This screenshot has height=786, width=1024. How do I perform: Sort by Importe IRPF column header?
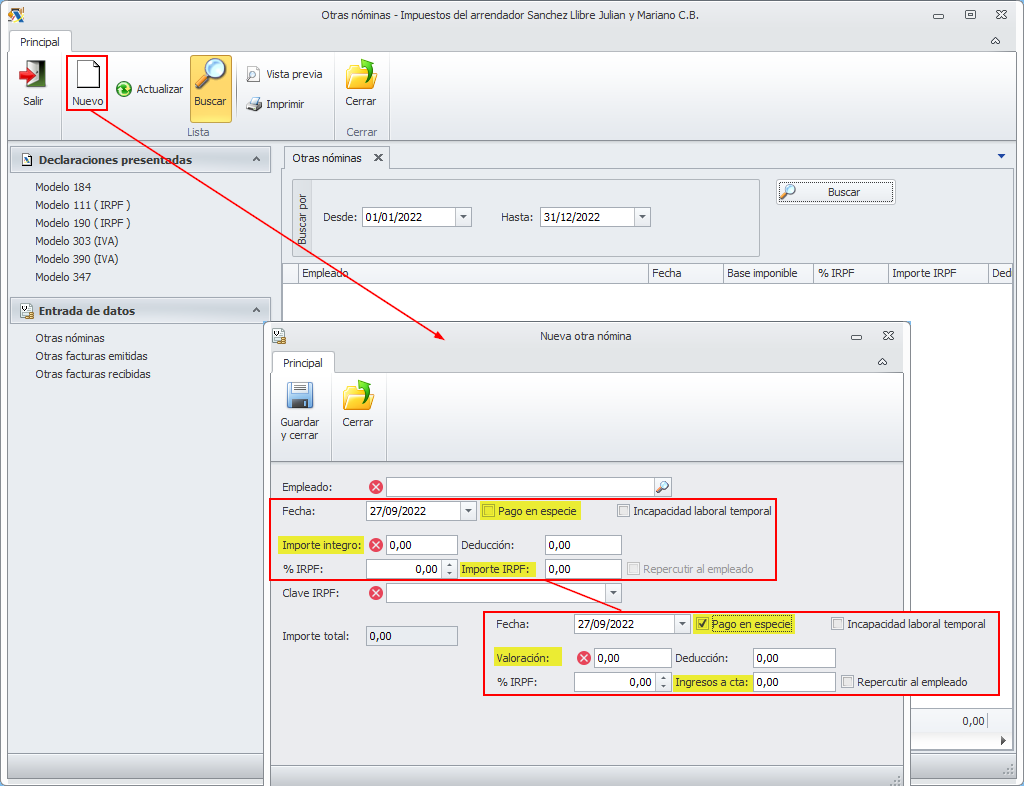pos(938,274)
